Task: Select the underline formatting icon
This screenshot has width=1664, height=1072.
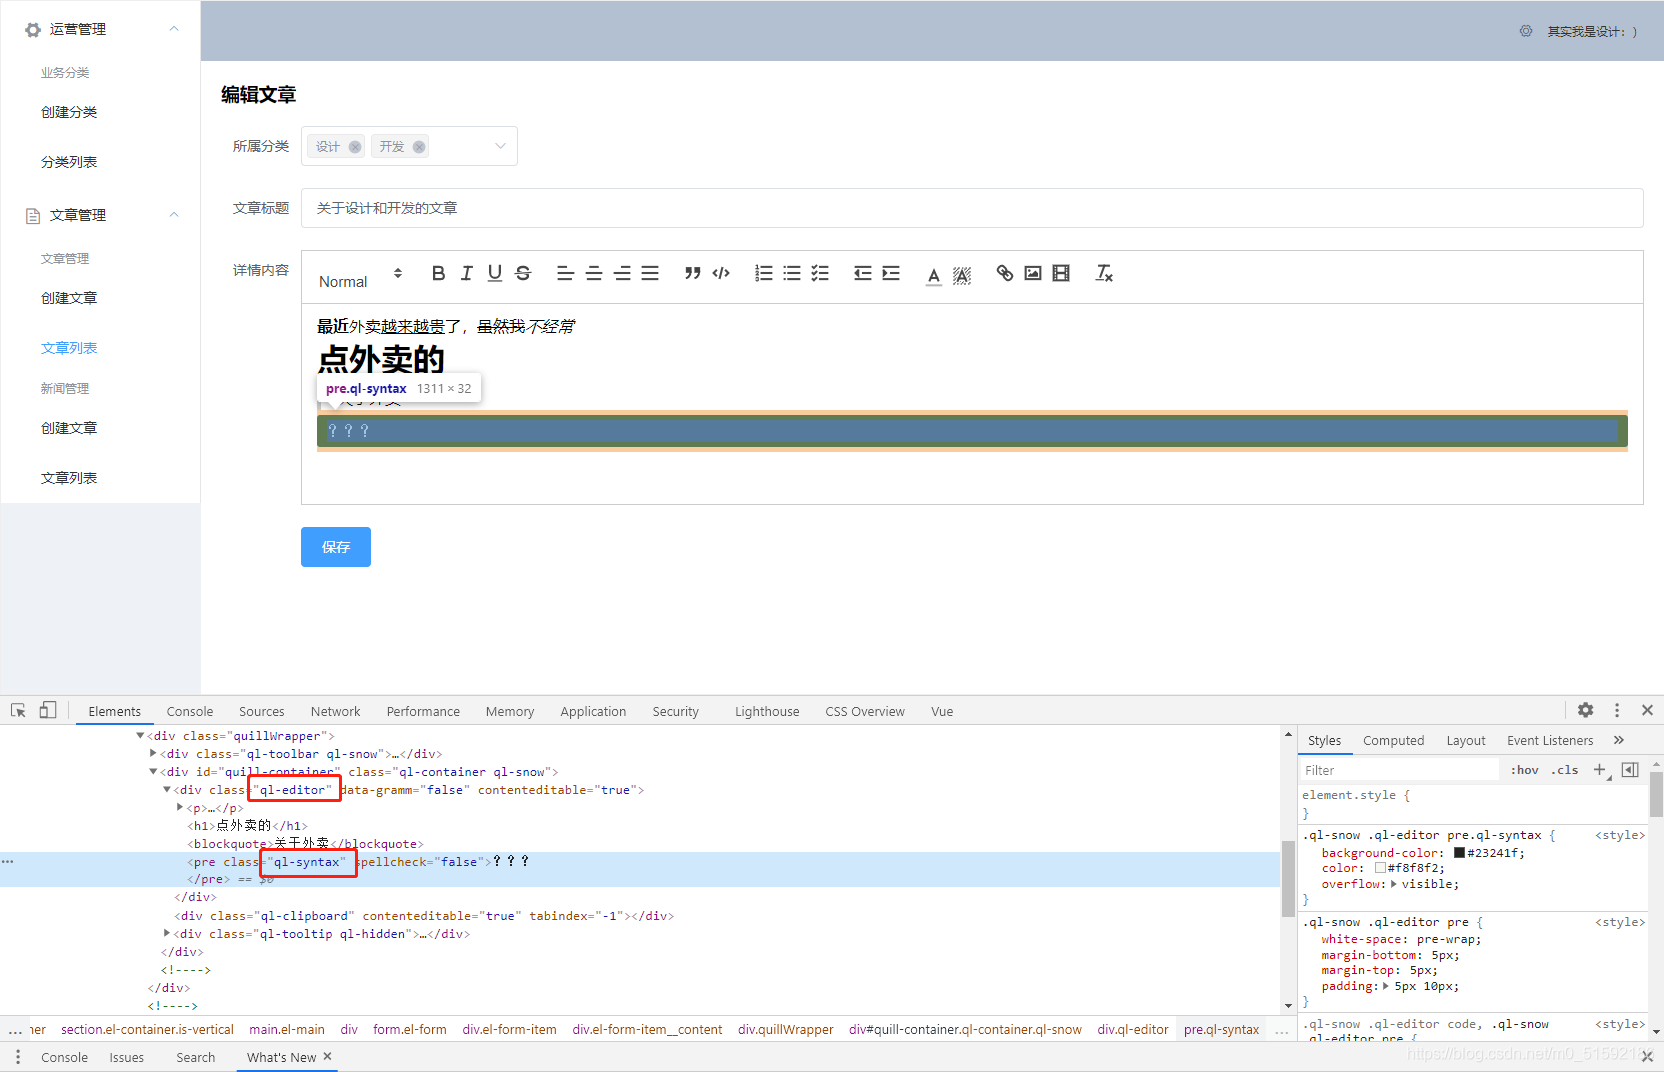Action: pyautogui.click(x=494, y=272)
